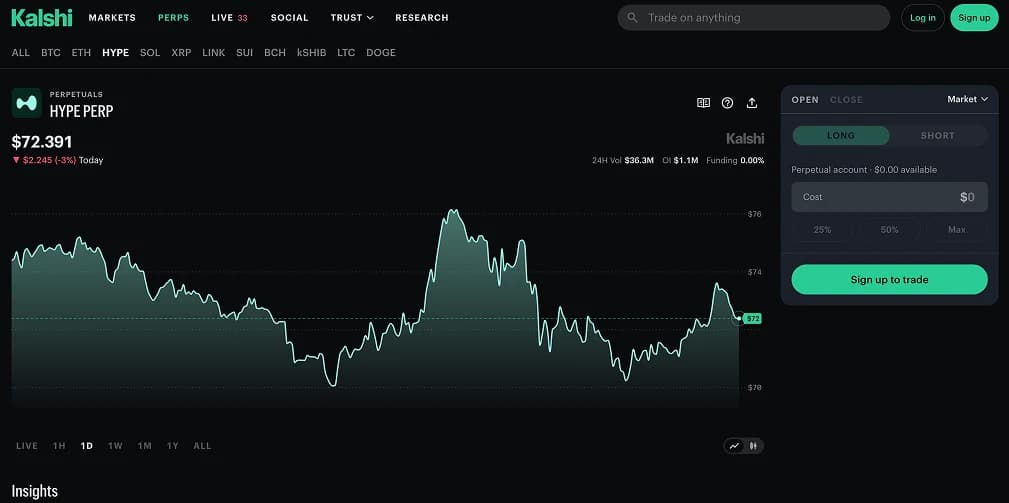1009x503 pixels.
Task: Select the BCH filter
Action: [x=275, y=53]
